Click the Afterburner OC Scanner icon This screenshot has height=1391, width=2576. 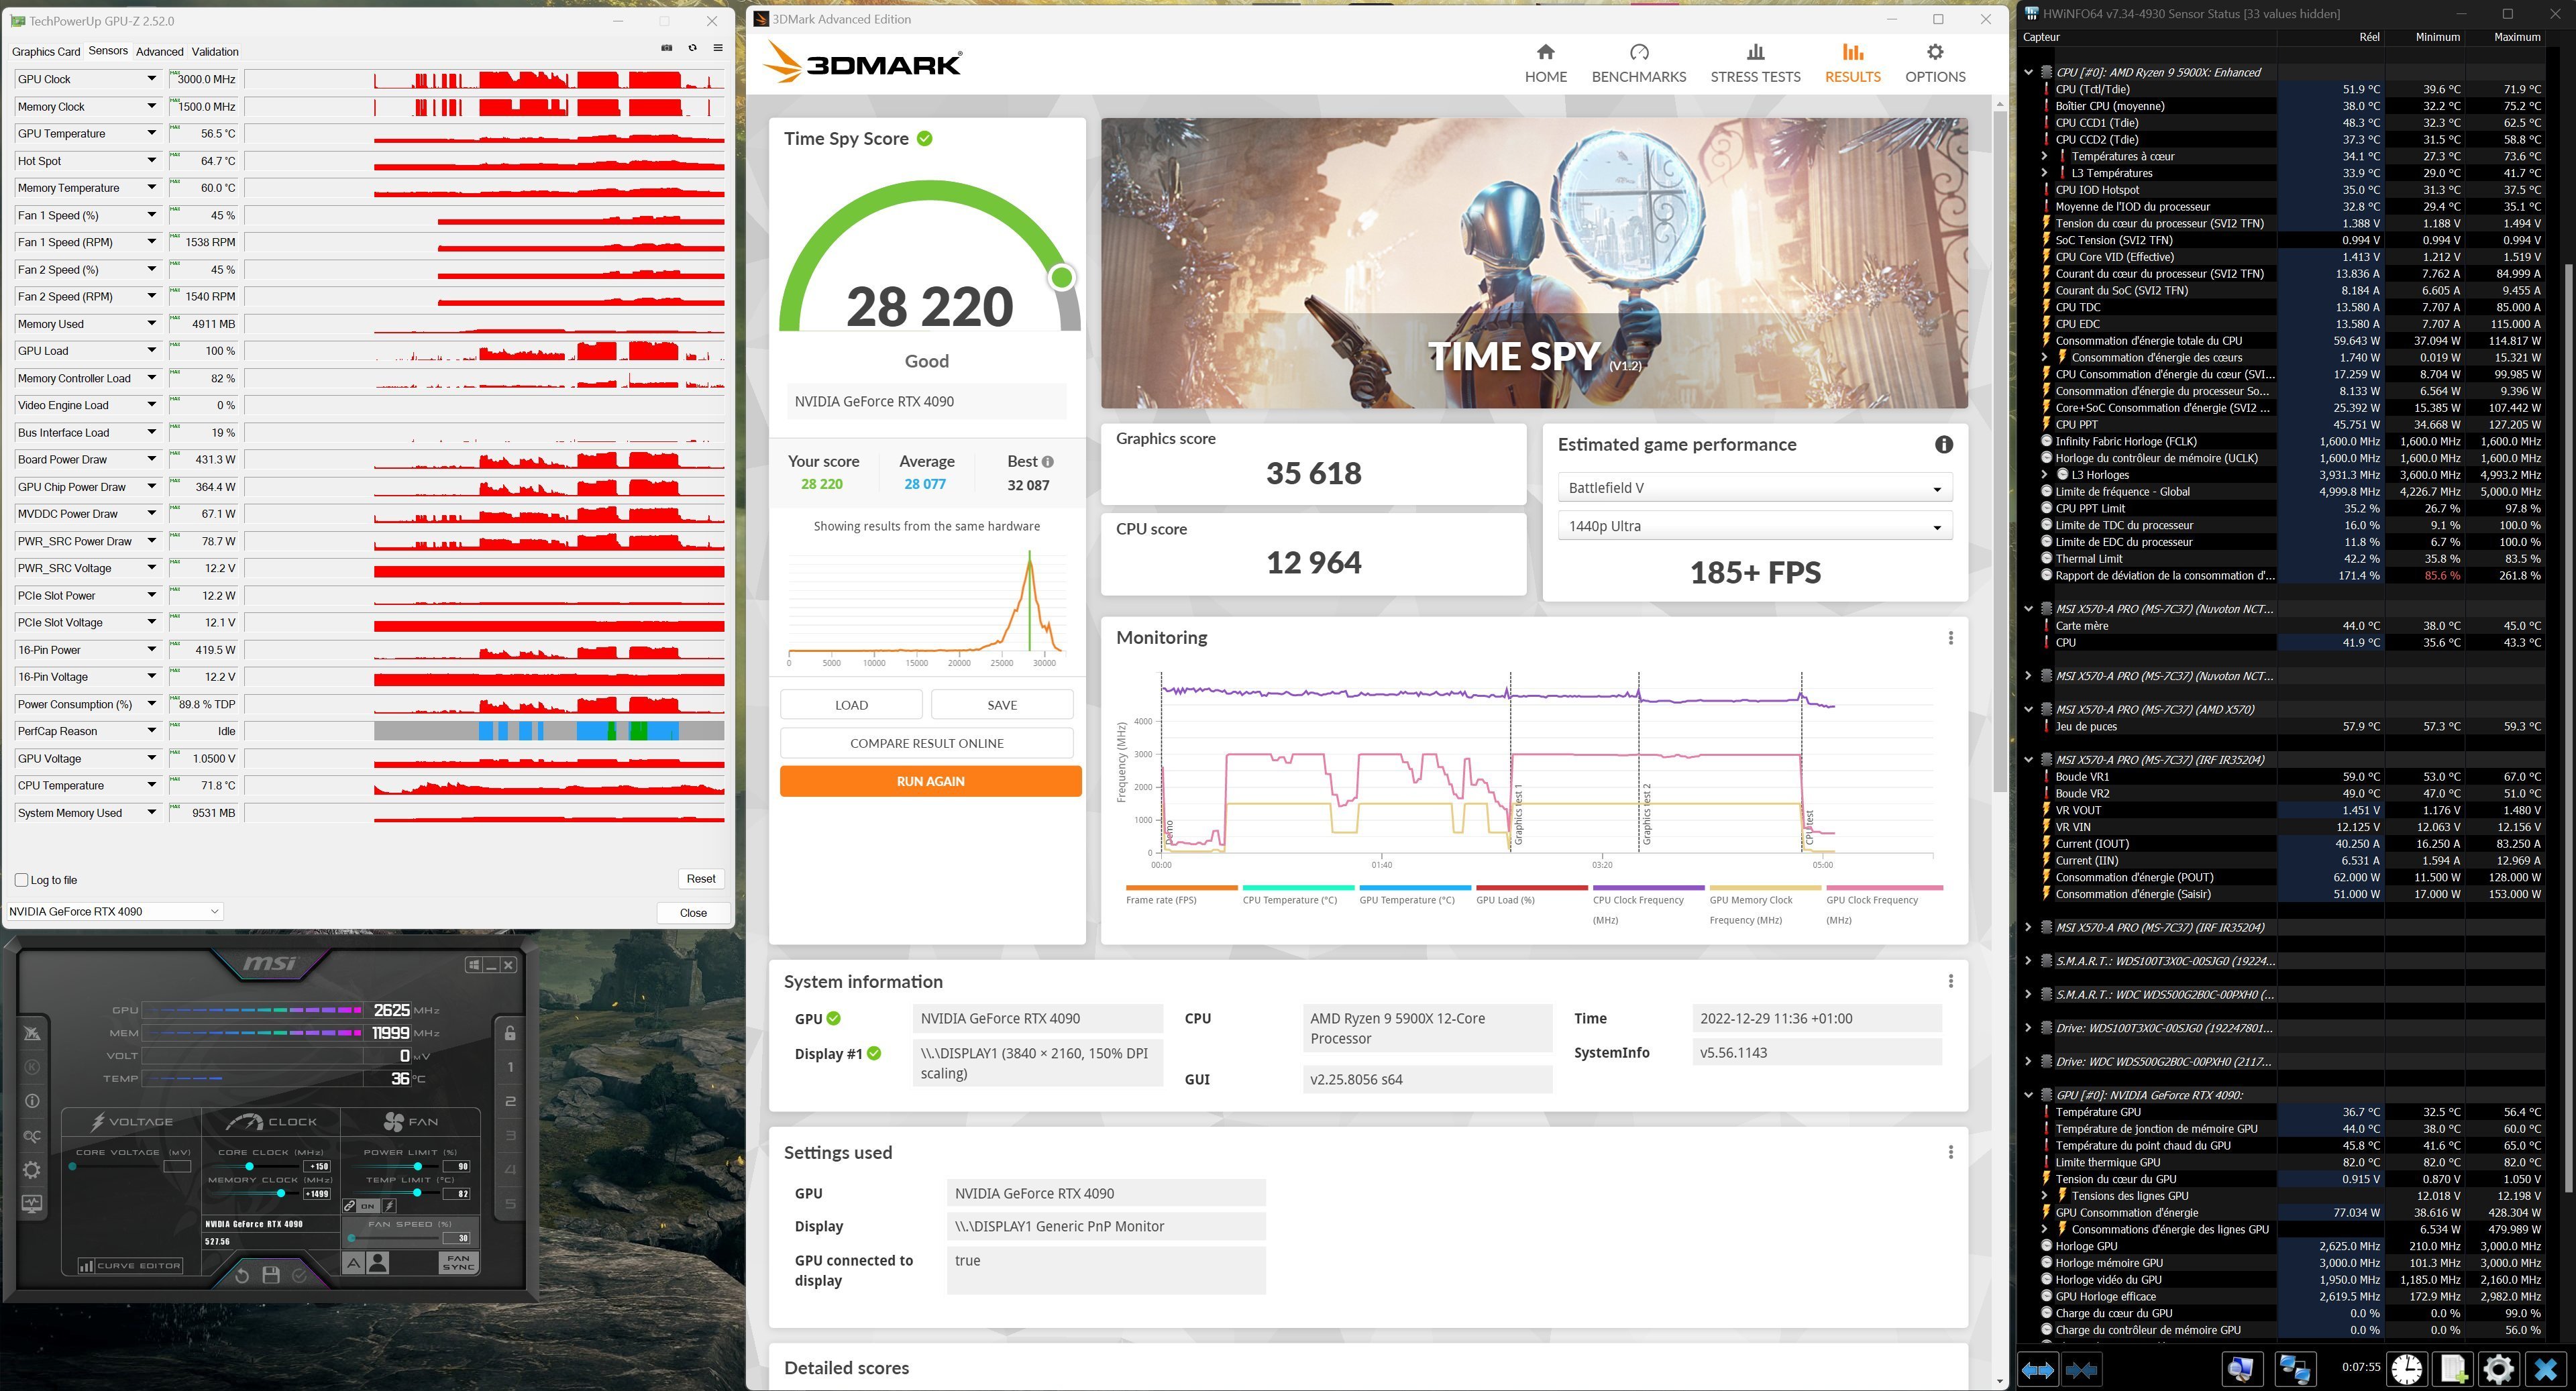pos(32,1136)
